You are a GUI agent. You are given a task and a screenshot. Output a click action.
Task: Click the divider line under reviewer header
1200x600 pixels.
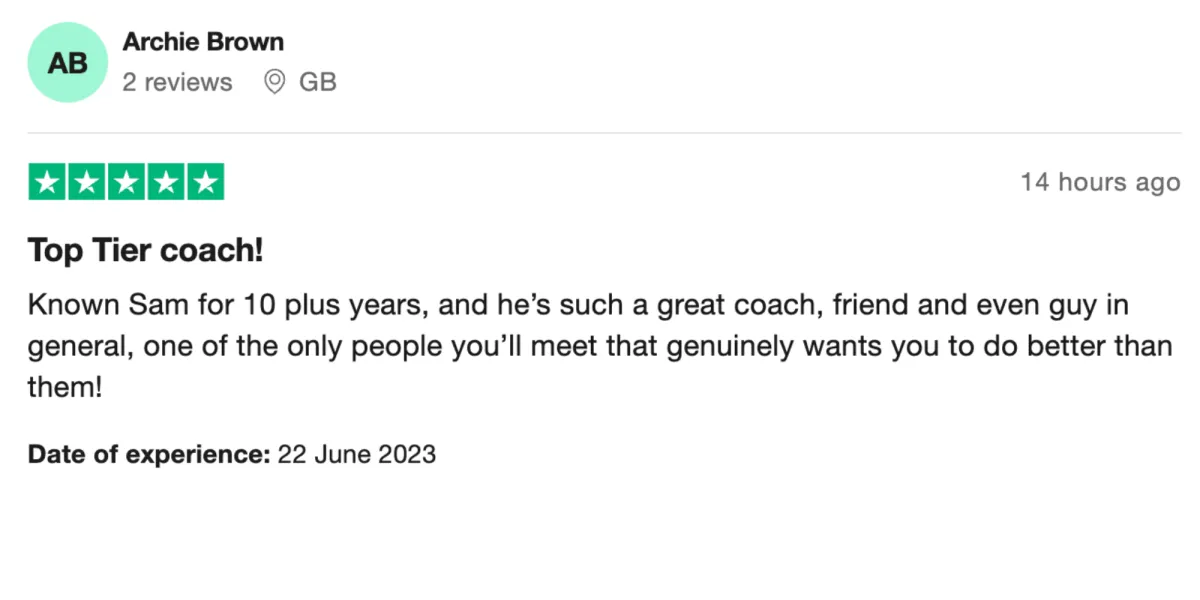coord(604,133)
